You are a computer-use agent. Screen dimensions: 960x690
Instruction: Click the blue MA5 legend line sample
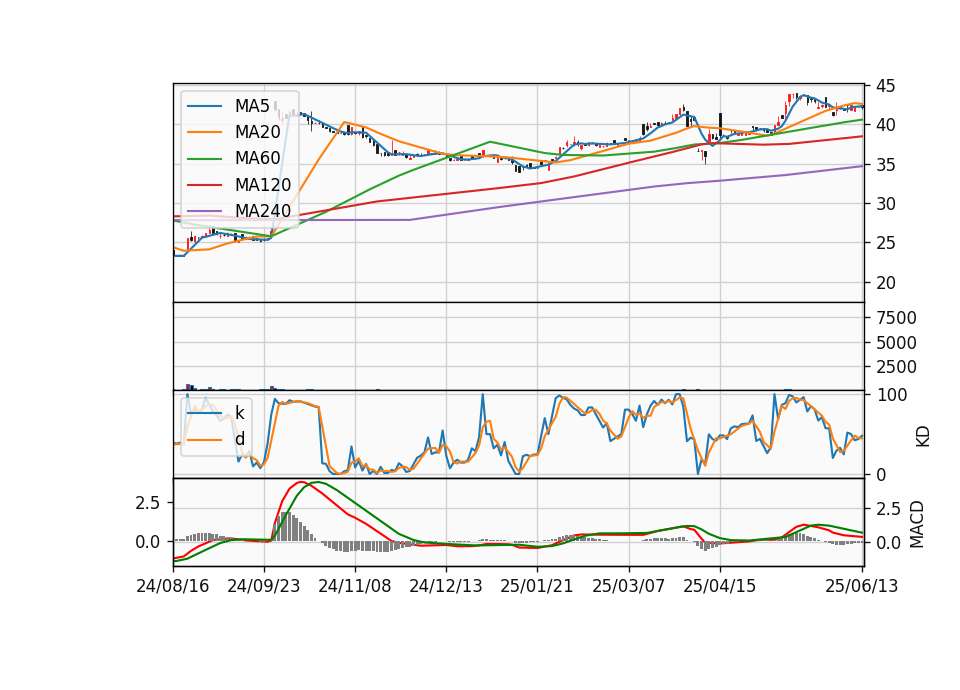[205, 106]
